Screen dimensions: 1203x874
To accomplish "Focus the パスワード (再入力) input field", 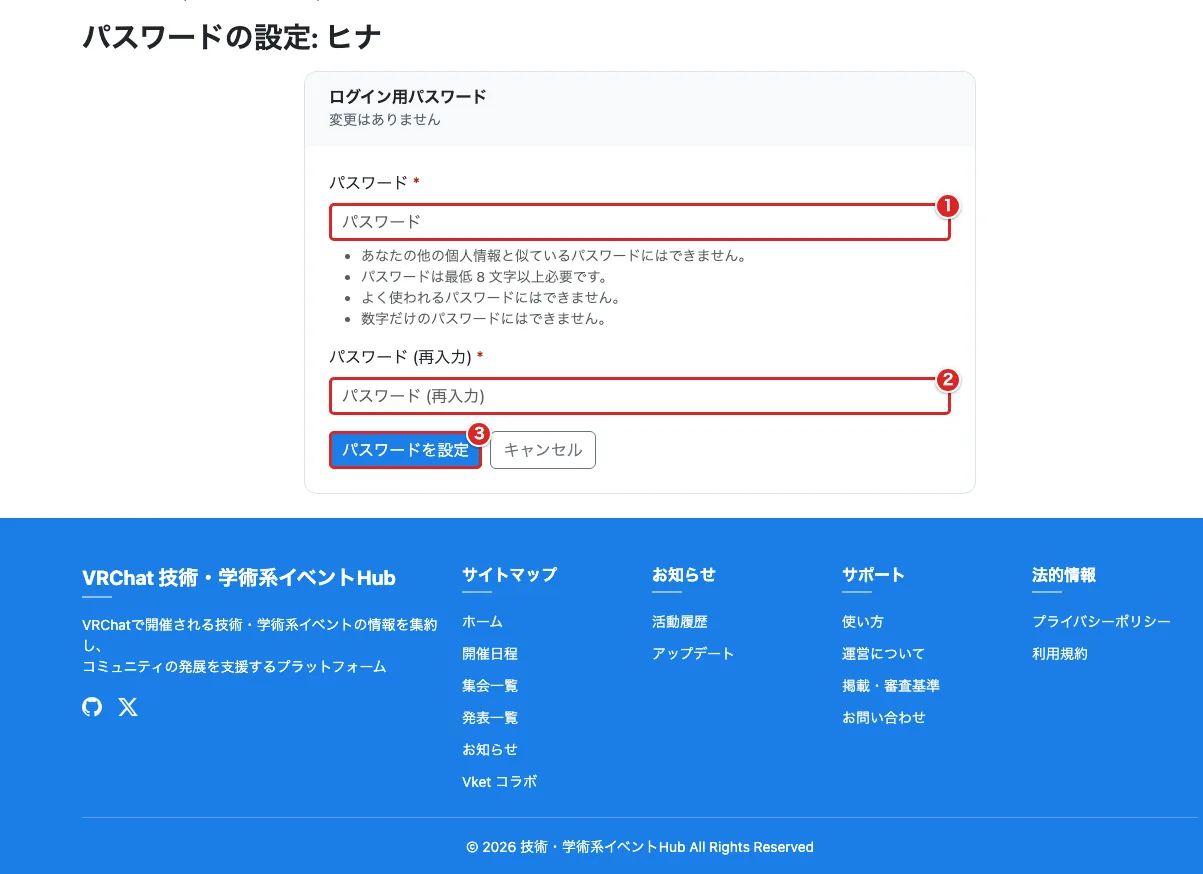I will 640,396.
